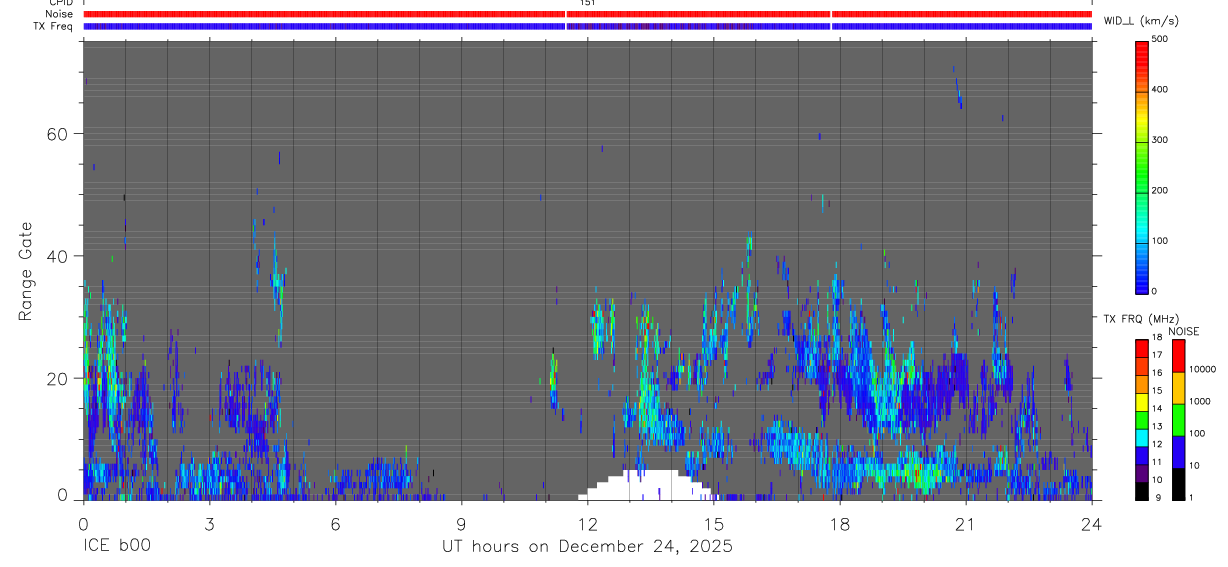Pick the green swatch in the NOISE legend

tap(1178, 420)
